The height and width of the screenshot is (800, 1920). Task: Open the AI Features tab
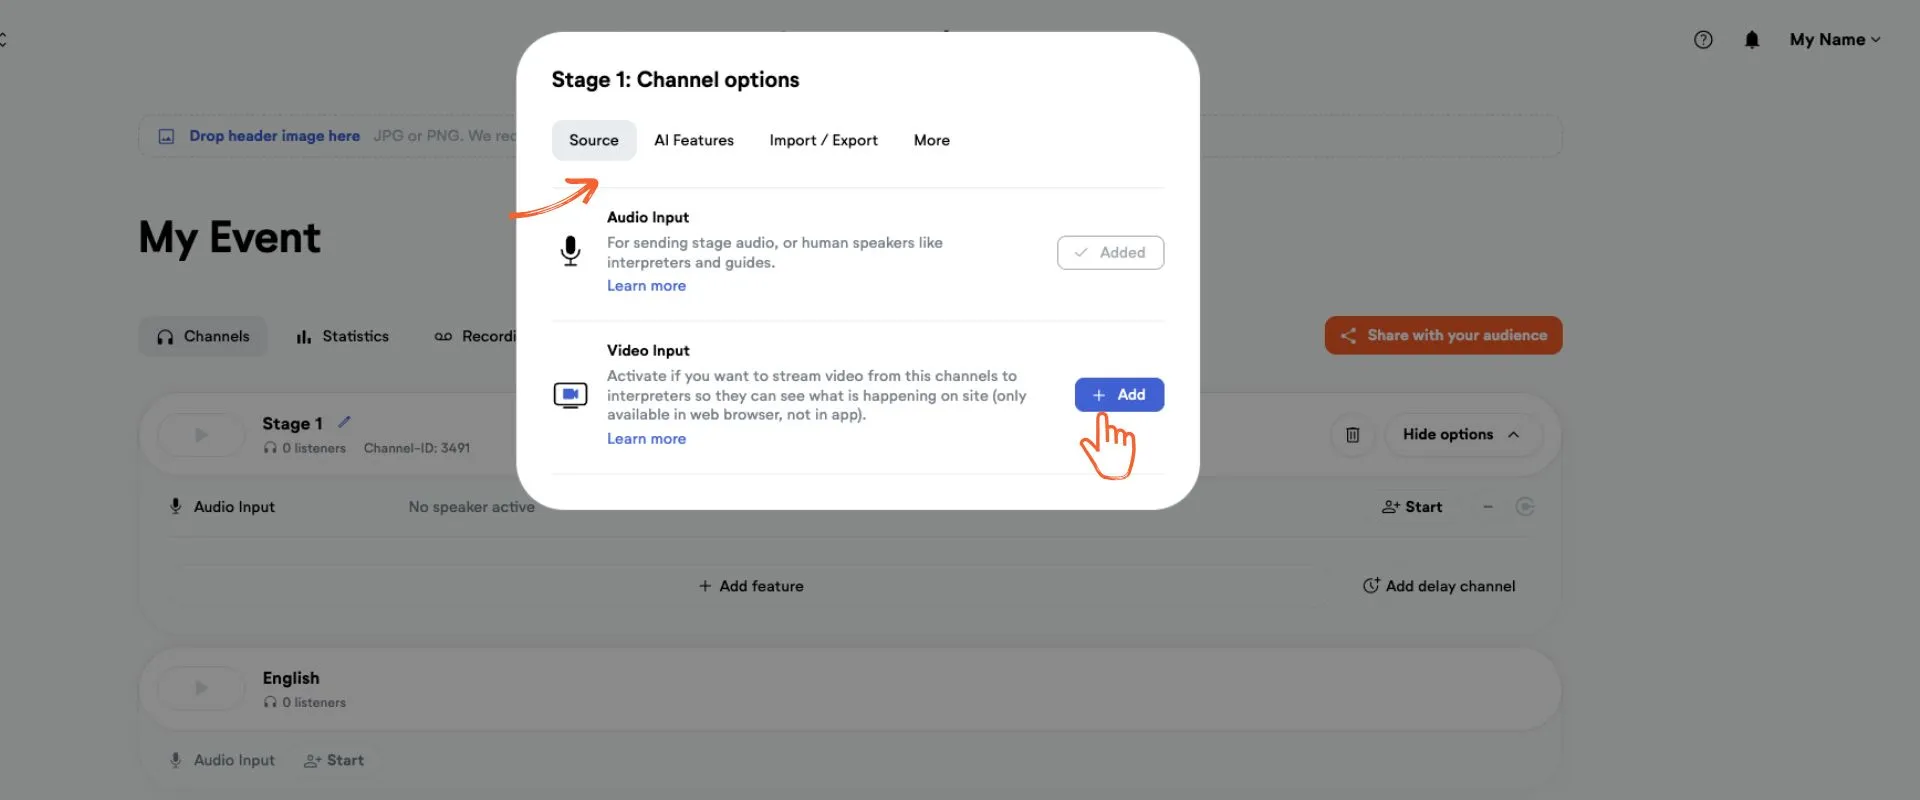pos(694,140)
